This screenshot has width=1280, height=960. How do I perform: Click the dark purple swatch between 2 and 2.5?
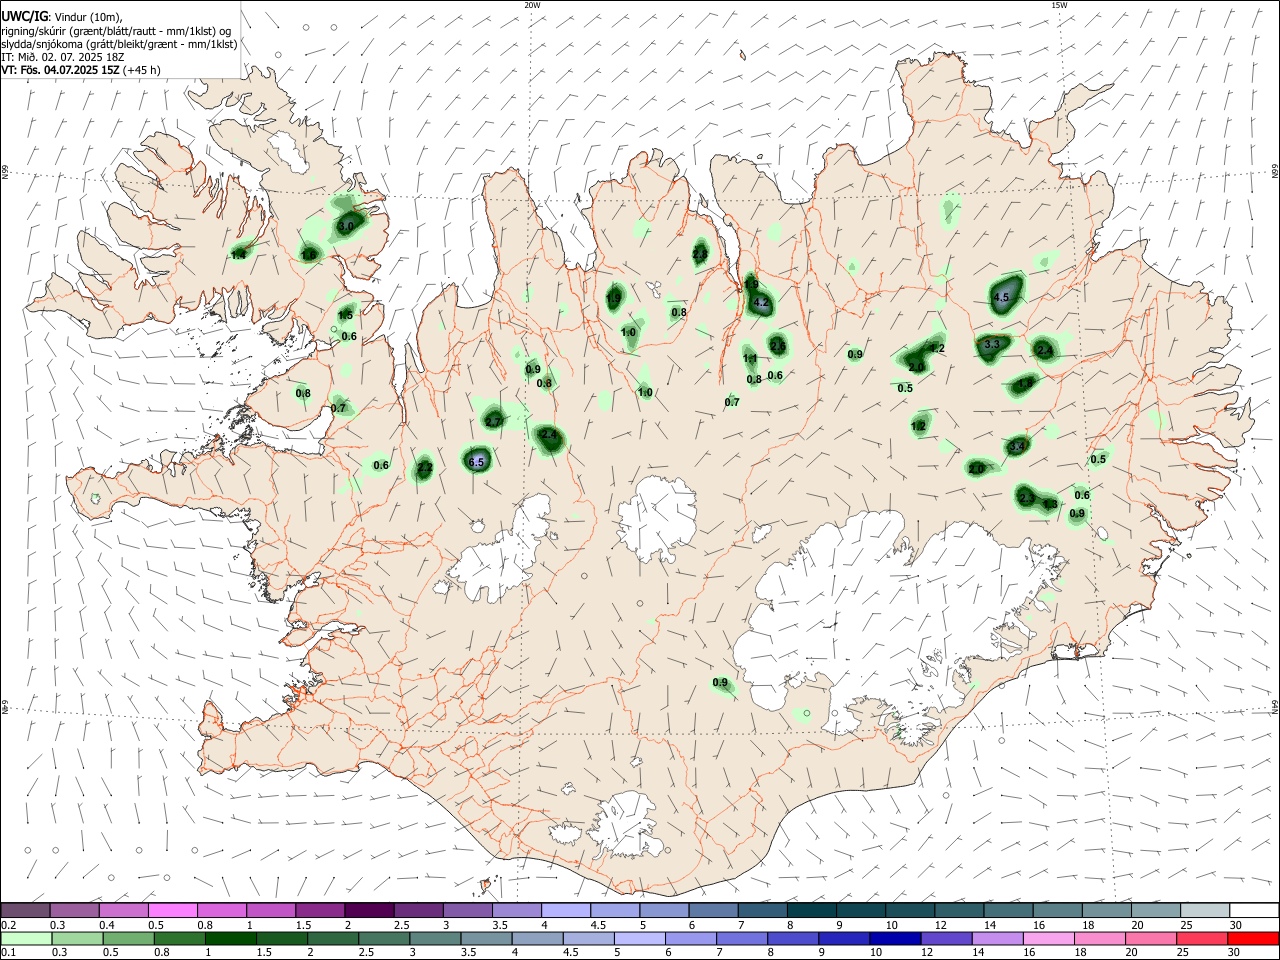[x=370, y=911]
